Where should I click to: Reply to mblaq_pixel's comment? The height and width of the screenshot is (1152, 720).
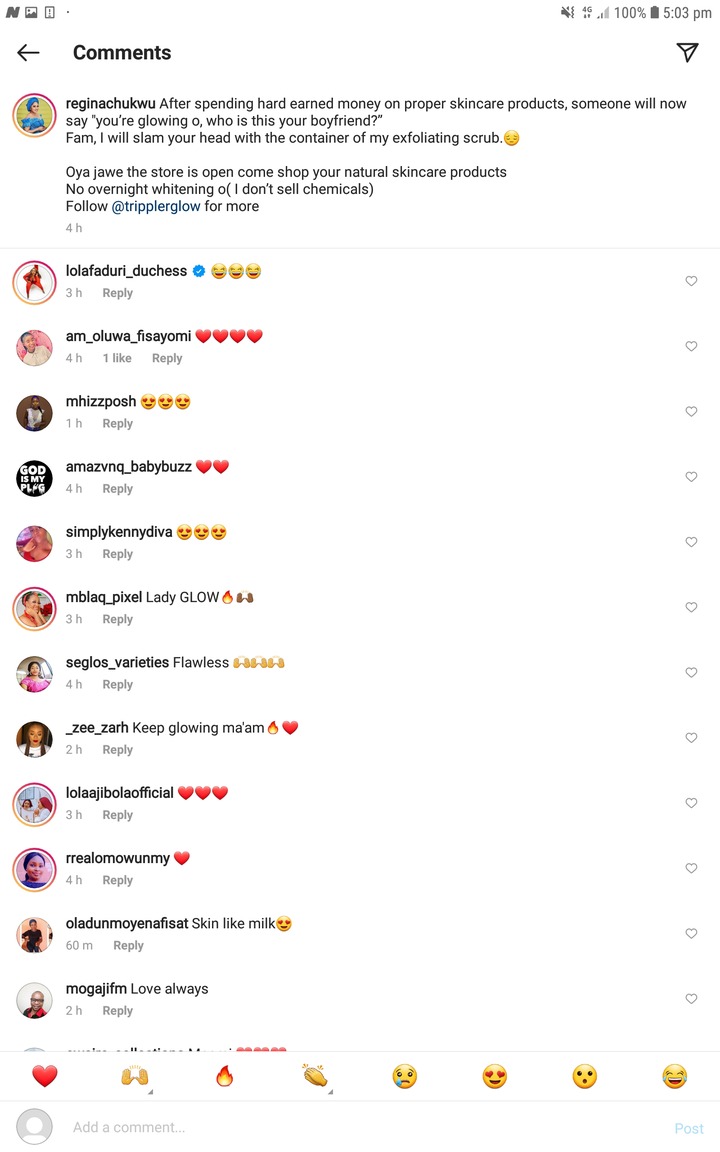coord(118,619)
